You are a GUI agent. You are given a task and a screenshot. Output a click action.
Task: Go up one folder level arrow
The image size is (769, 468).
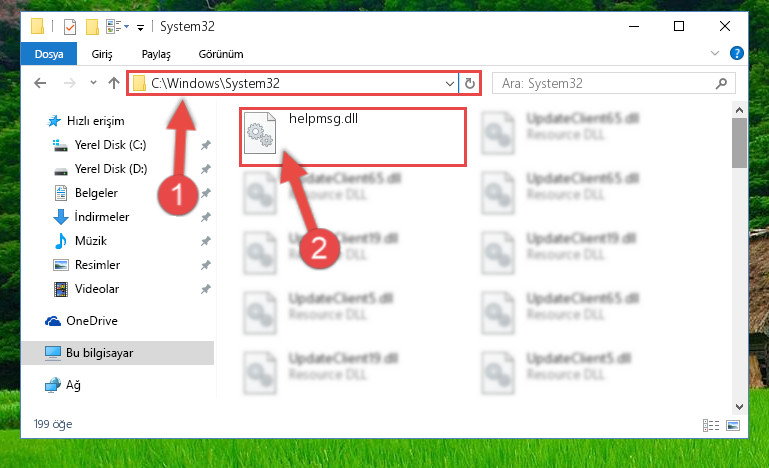(x=114, y=83)
